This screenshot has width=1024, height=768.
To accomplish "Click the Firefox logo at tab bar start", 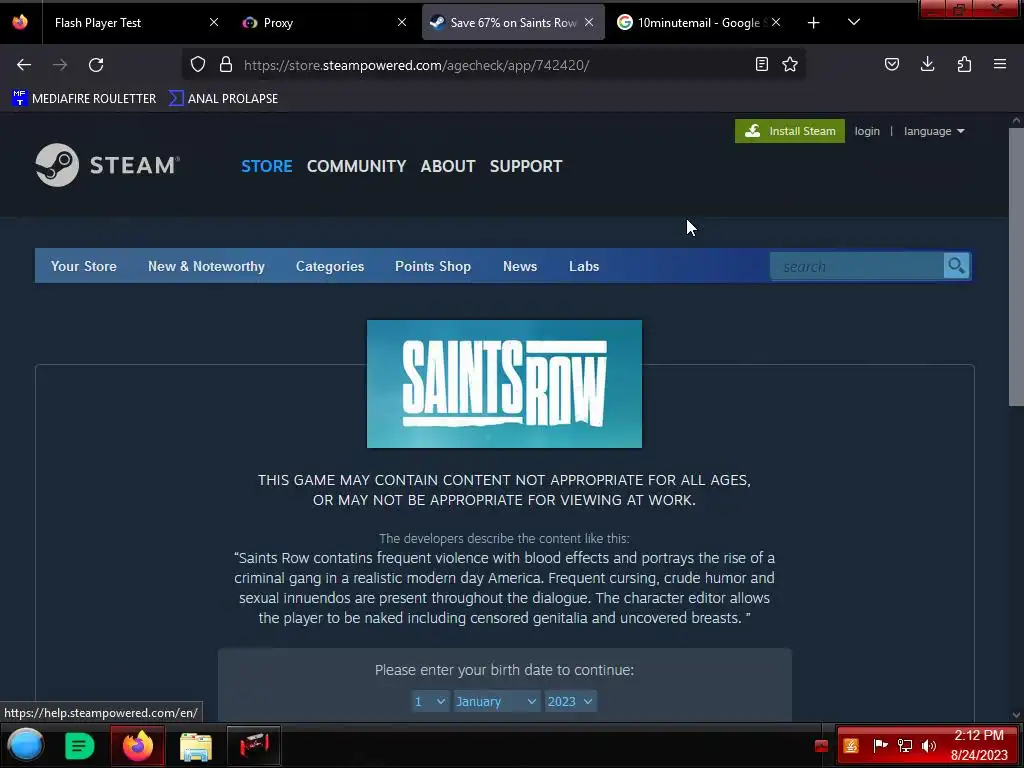I will pos(20,22).
